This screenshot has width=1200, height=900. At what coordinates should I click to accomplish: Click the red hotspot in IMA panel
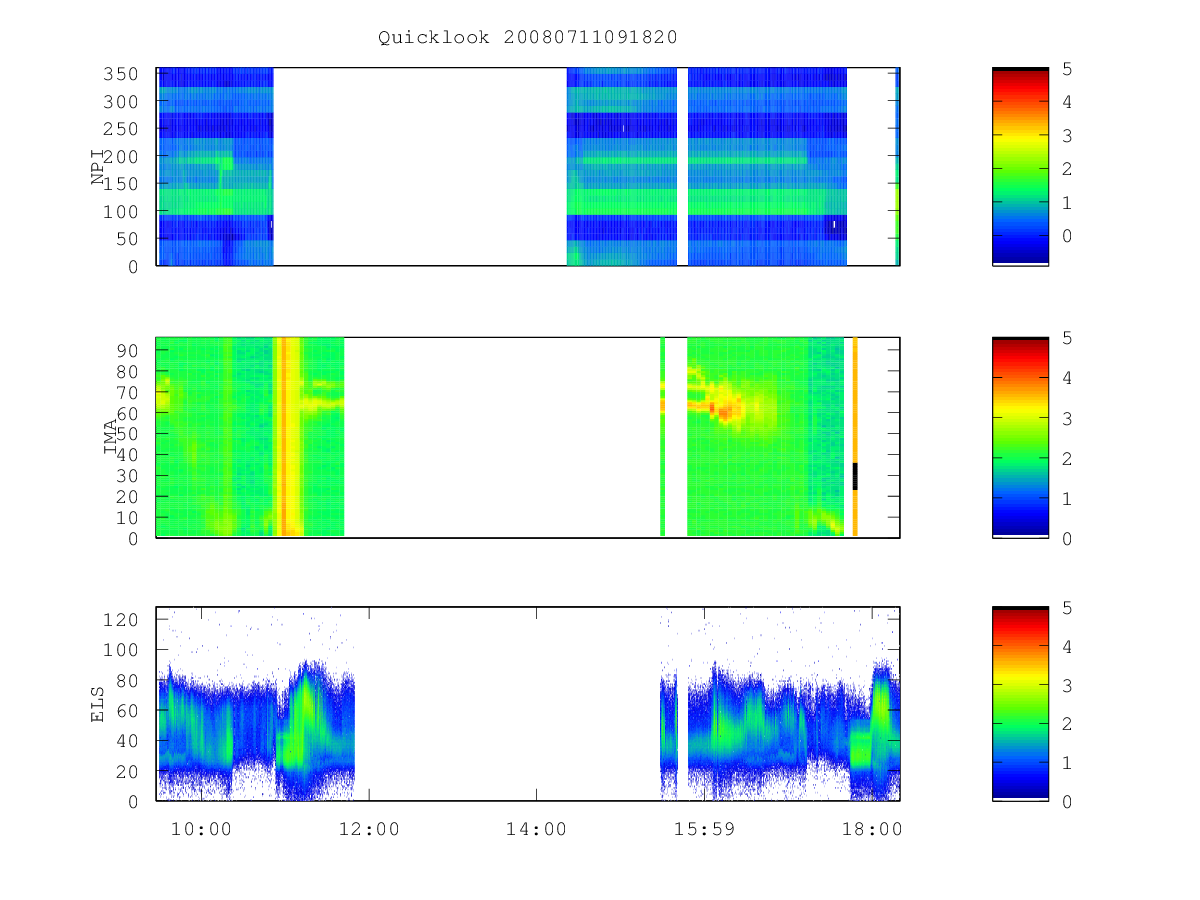tap(724, 410)
